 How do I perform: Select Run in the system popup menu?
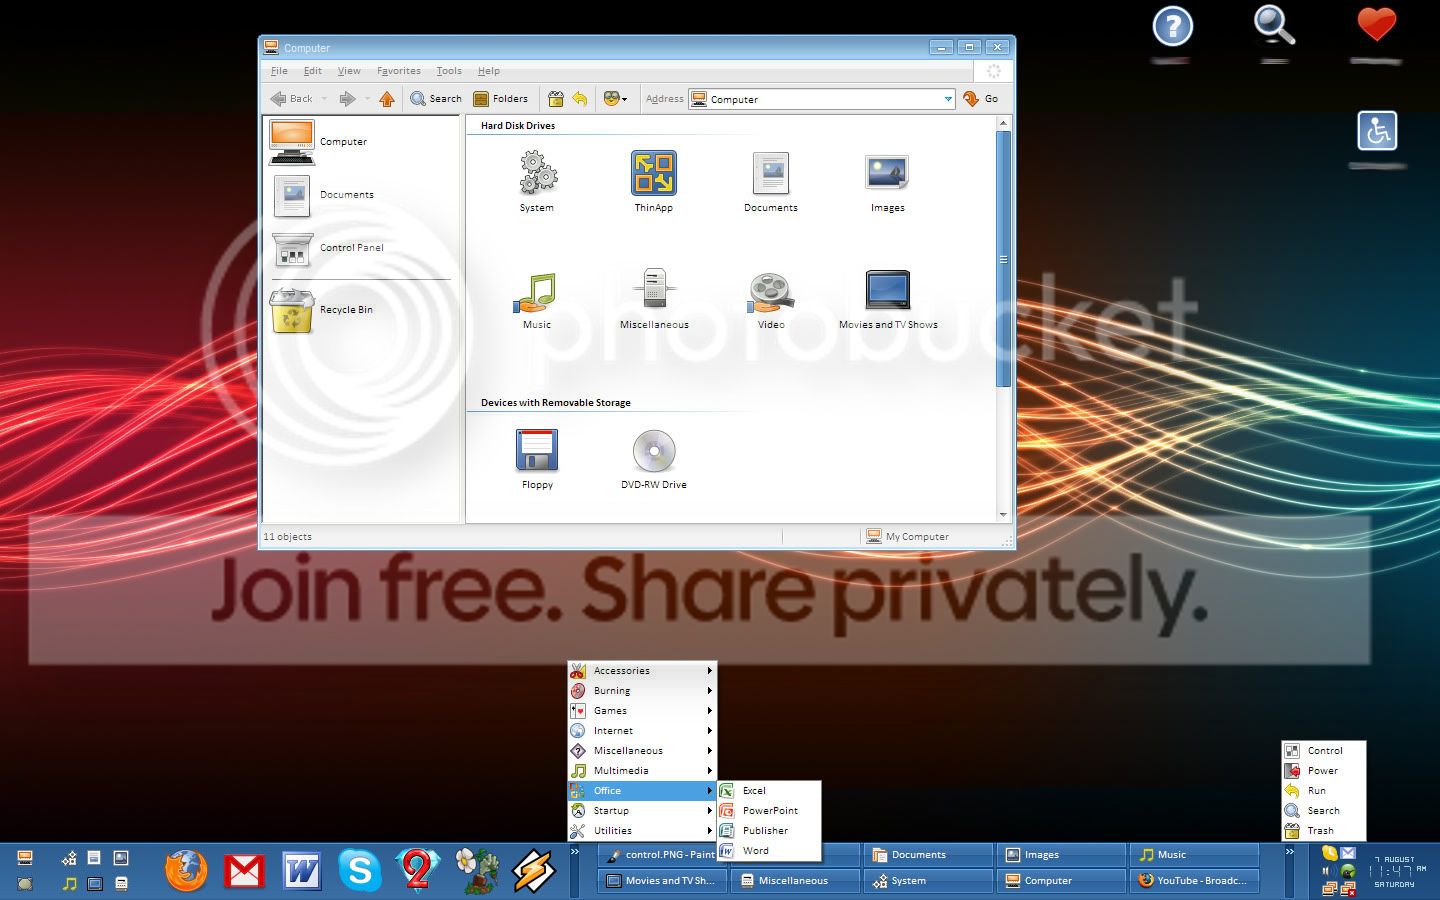pos(1323,791)
